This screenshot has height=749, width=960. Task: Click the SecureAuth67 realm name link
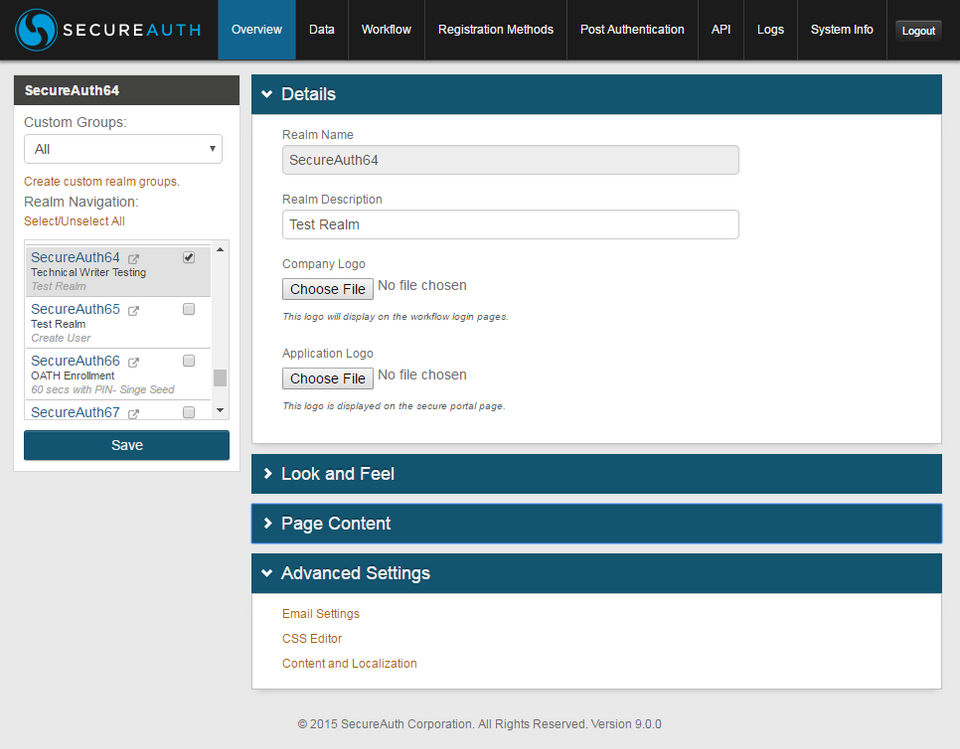[x=75, y=412]
